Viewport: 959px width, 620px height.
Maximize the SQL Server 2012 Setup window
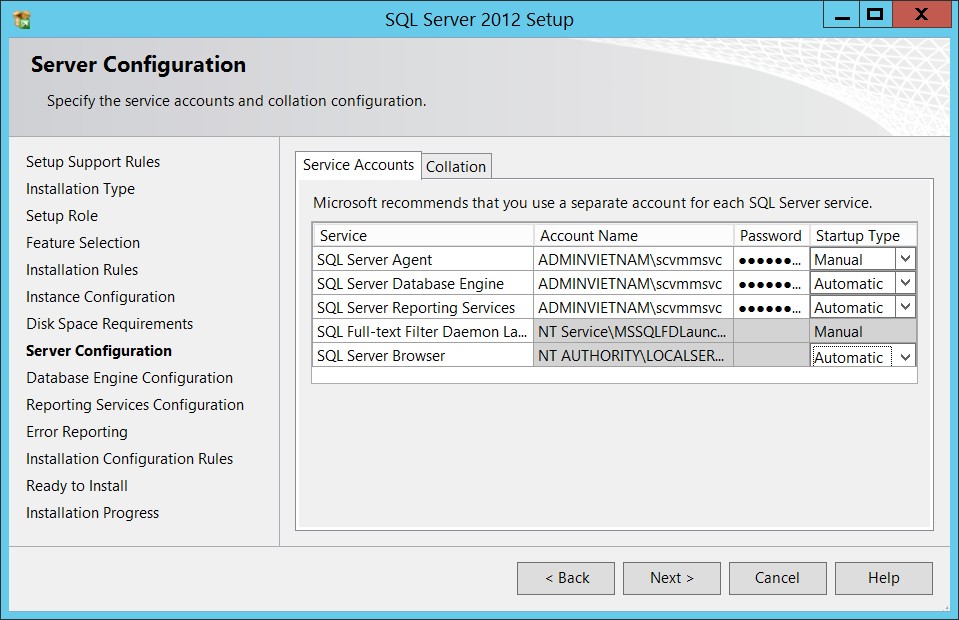coord(876,15)
